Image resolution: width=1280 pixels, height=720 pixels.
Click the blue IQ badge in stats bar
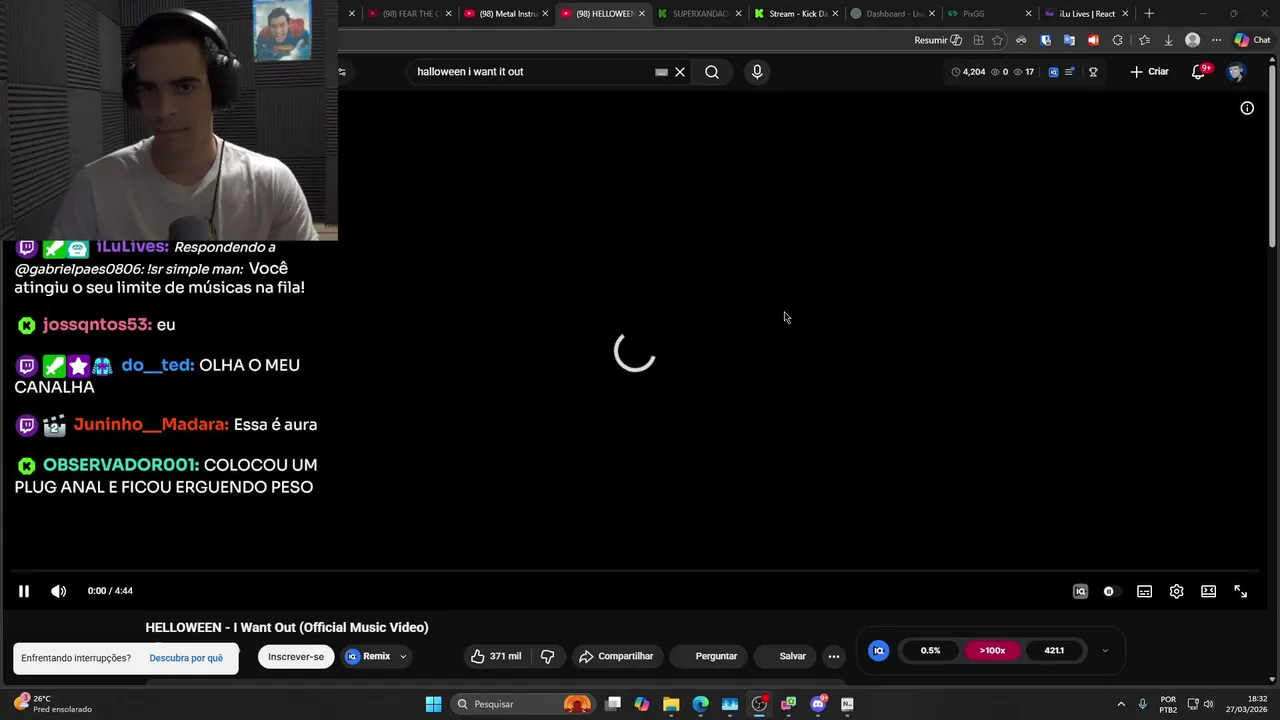879,651
